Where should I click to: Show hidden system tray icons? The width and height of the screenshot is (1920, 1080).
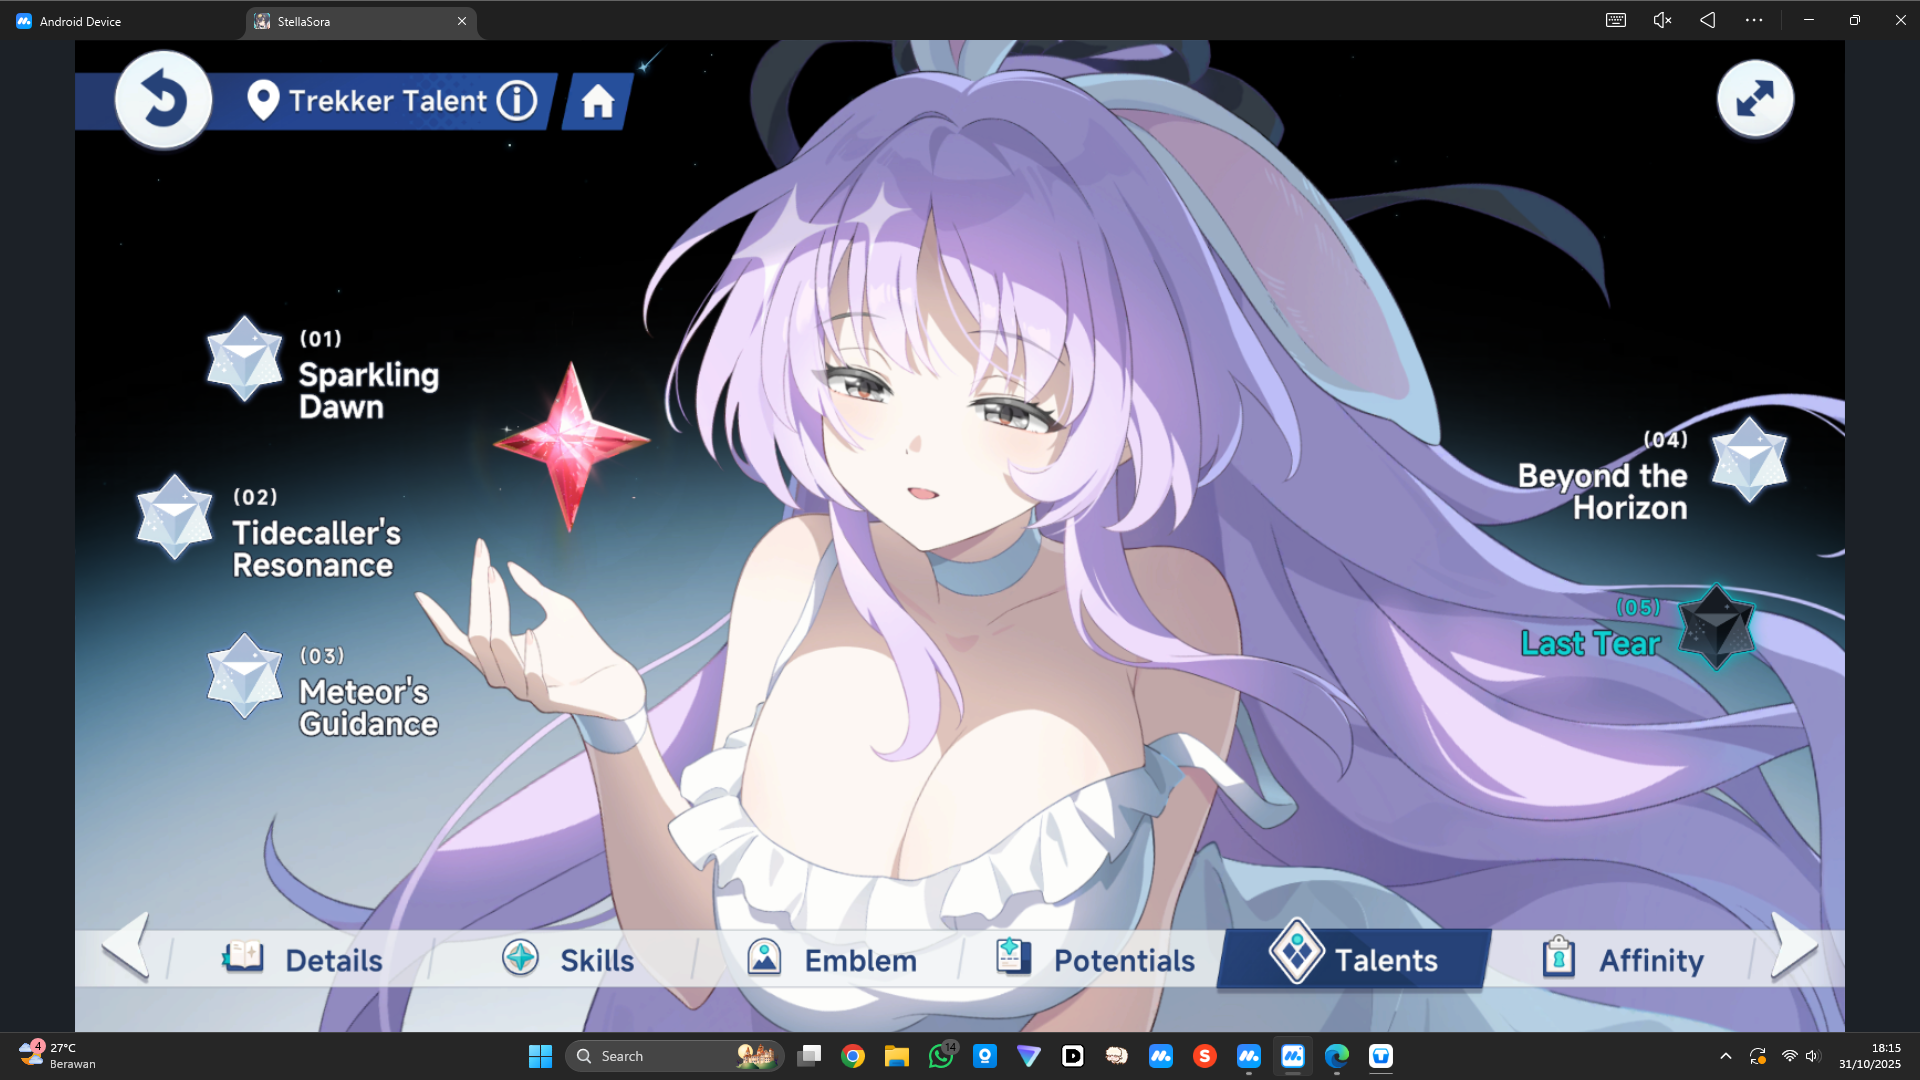coord(1725,1056)
